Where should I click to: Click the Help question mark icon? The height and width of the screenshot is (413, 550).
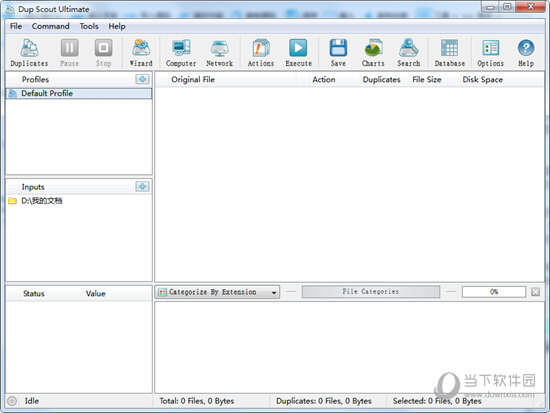tap(526, 53)
